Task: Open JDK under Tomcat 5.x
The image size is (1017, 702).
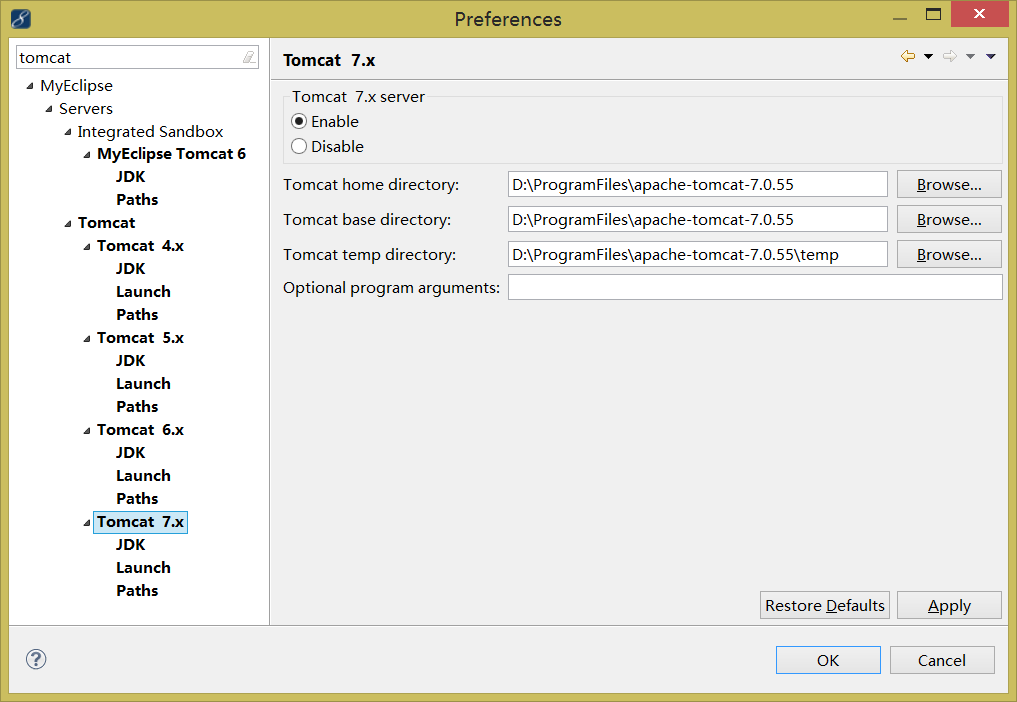Action: (130, 361)
